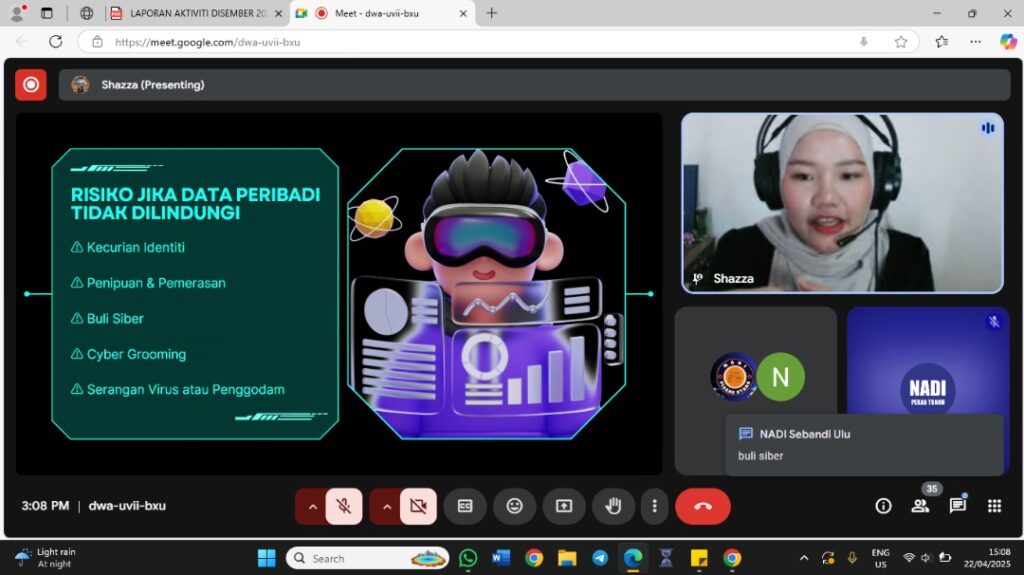Unmute the microphone
The height and width of the screenshot is (575, 1024).
click(344, 506)
